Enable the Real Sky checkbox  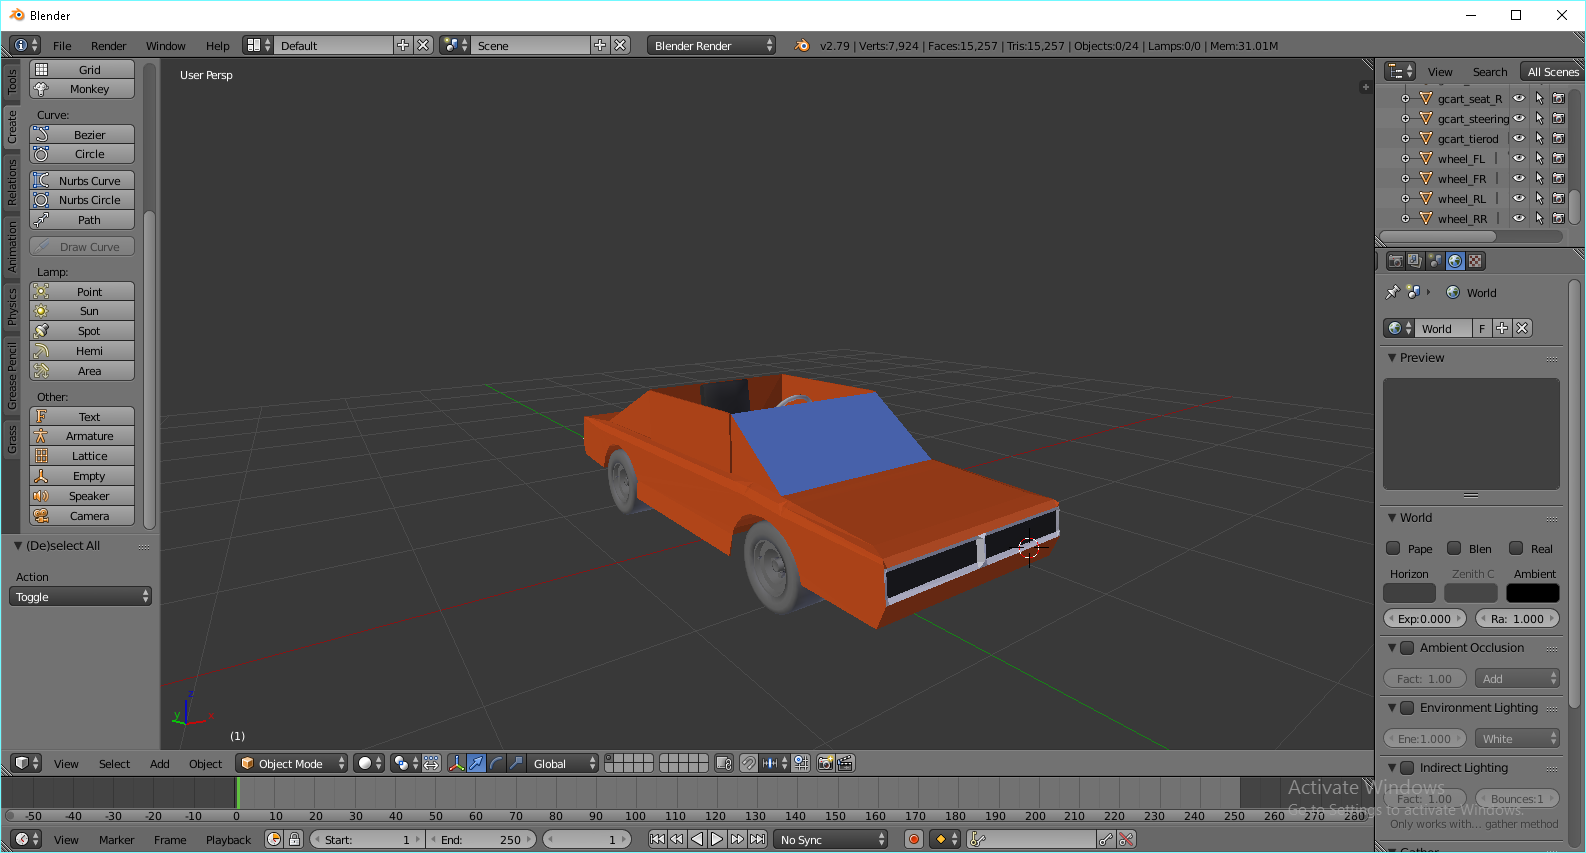point(1516,548)
